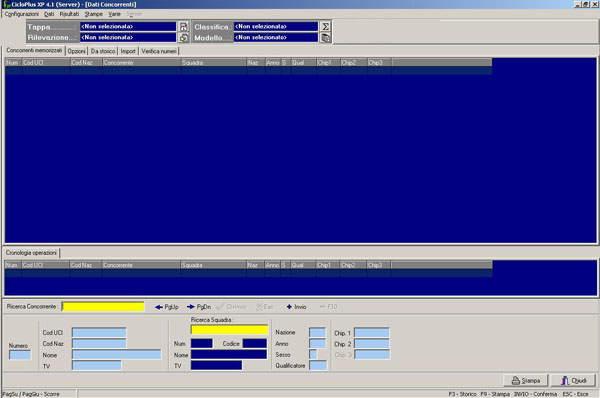The height and width of the screenshot is (398, 600).
Task: Select the Cronologia operazioni tab
Action: [31, 253]
